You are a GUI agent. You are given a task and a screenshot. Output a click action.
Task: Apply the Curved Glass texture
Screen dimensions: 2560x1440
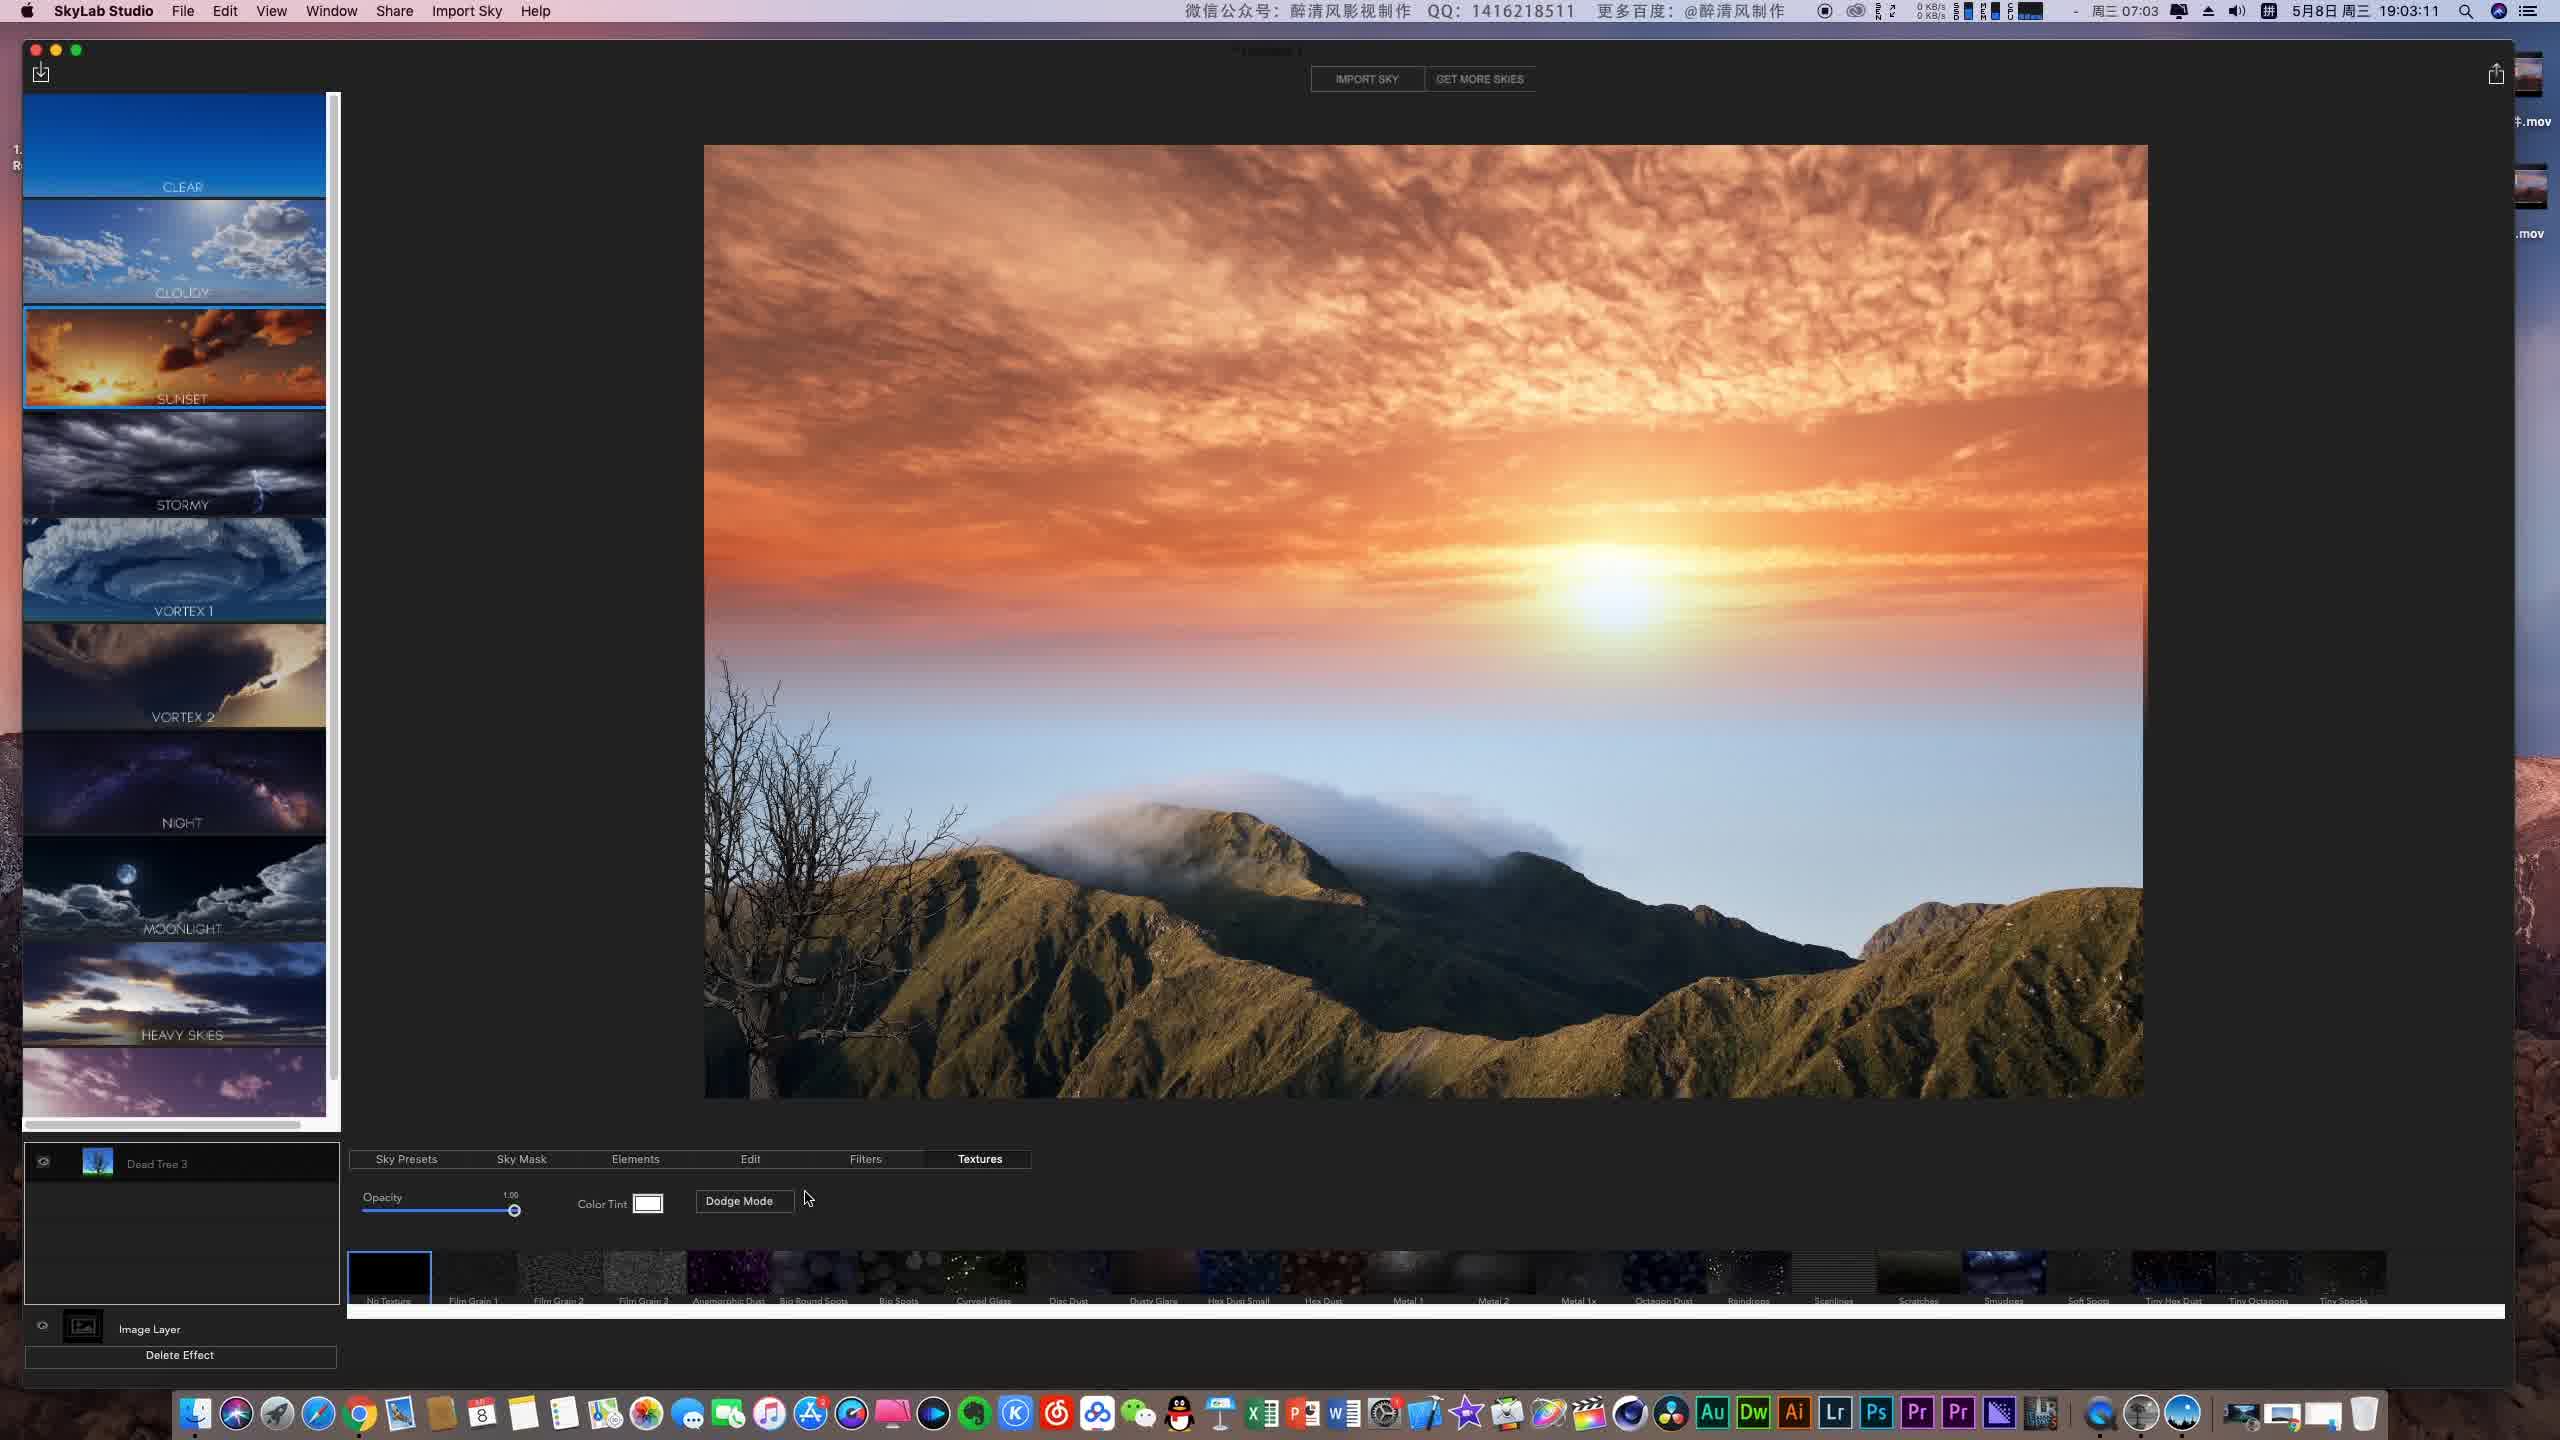(x=984, y=1277)
